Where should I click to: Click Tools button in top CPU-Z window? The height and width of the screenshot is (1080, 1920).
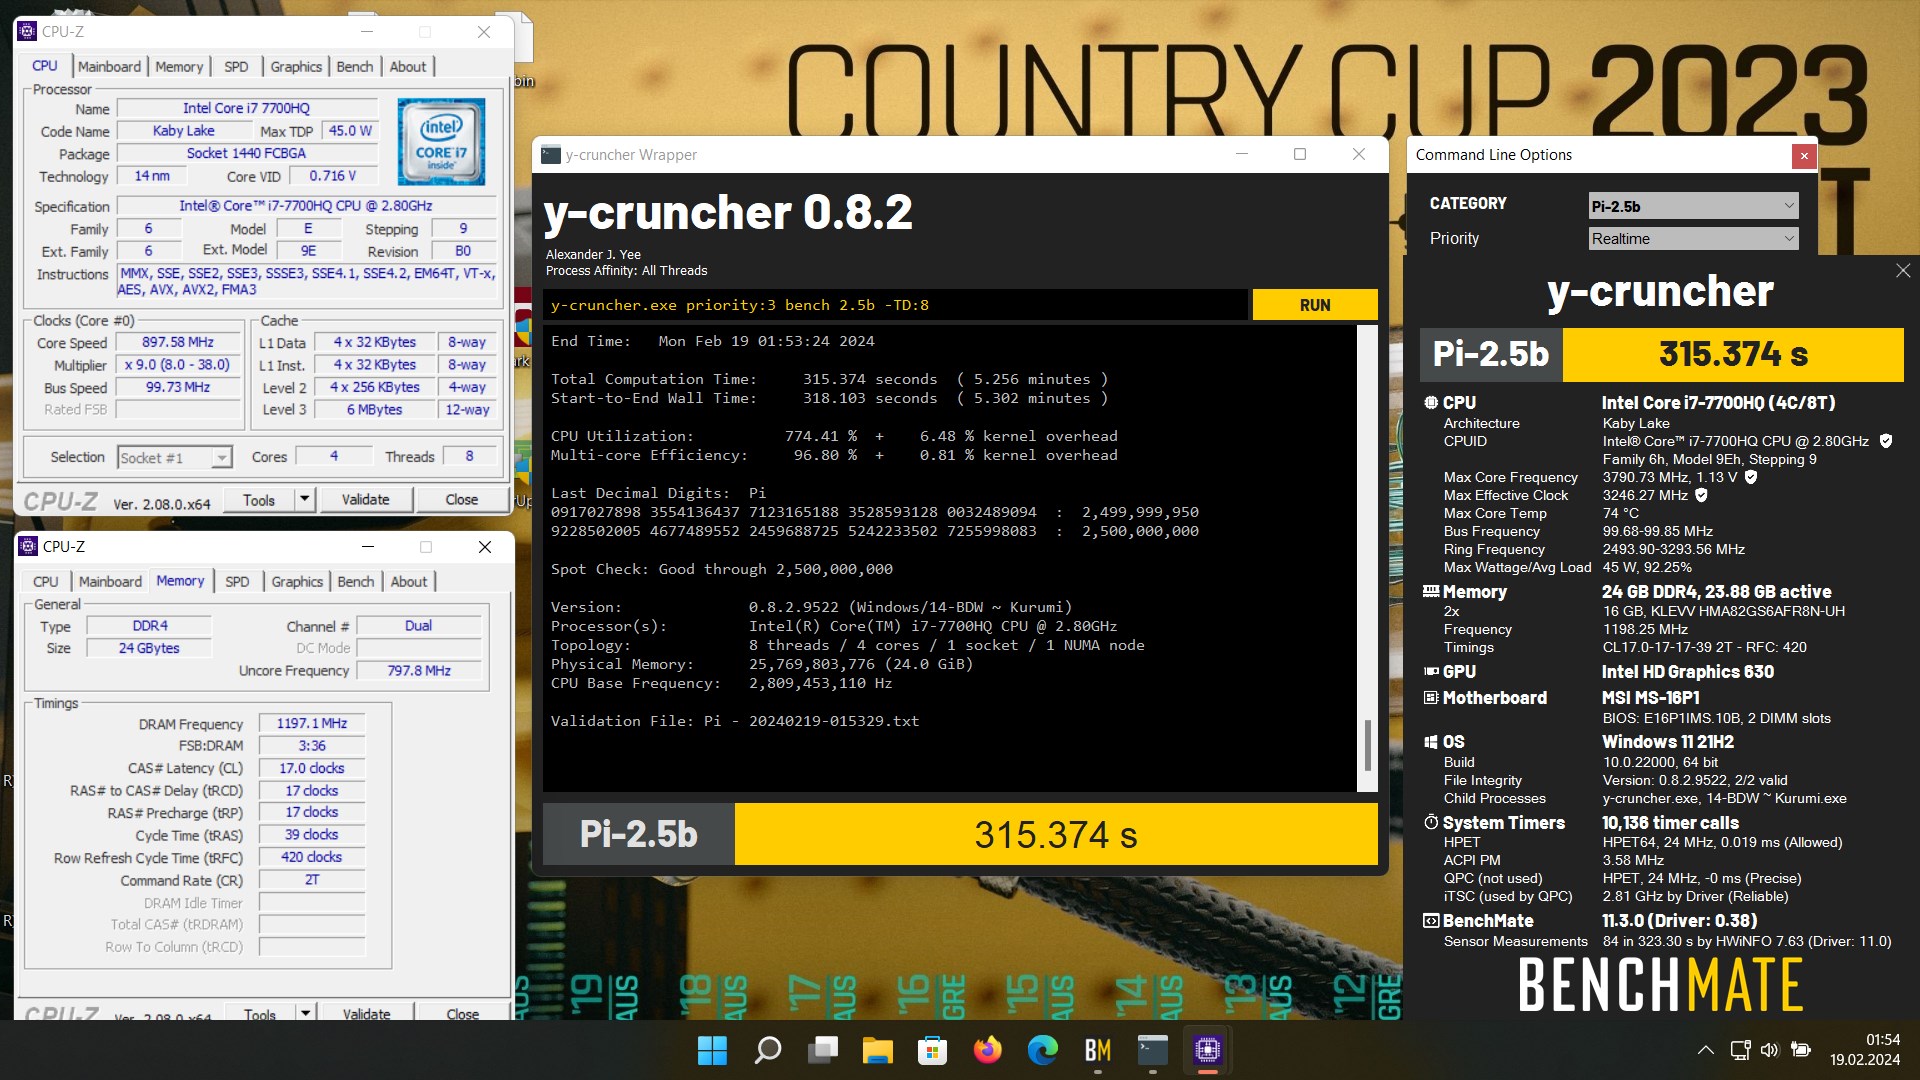(x=259, y=499)
